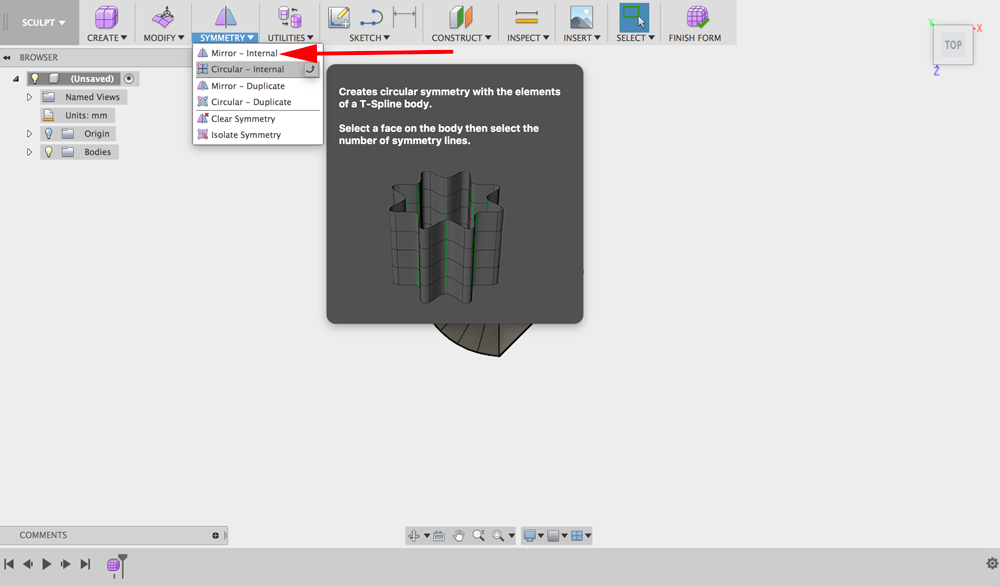Select the Units: mm browser item
Screen dimensions: 1000x586
pos(78,115)
